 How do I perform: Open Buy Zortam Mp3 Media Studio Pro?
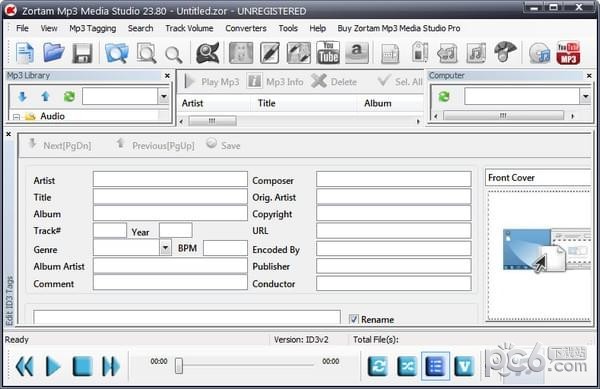click(x=399, y=28)
